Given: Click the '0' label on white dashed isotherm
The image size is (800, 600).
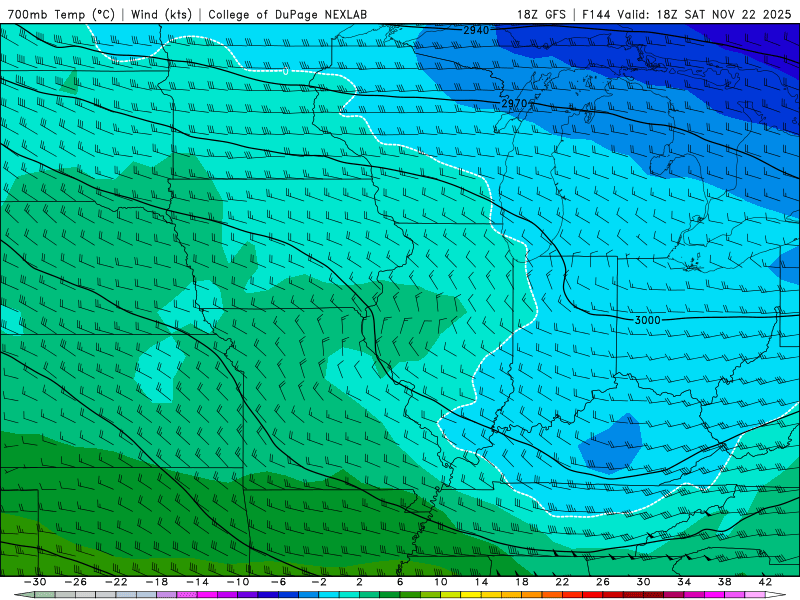Looking at the screenshot, I should pyautogui.click(x=286, y=71).
